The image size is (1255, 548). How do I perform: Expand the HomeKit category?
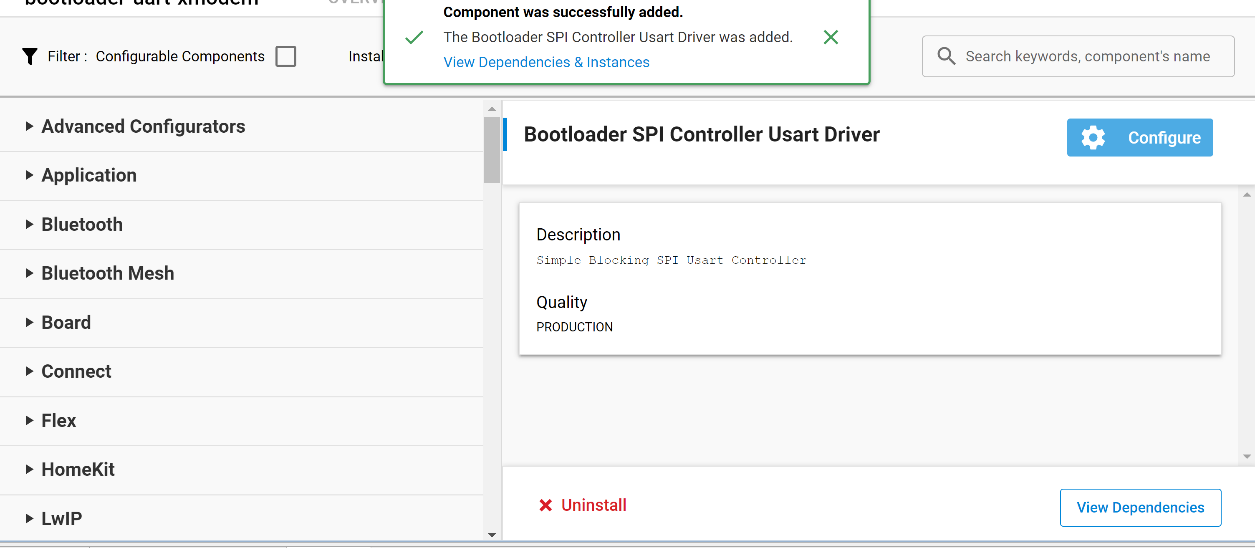point(30,470)
